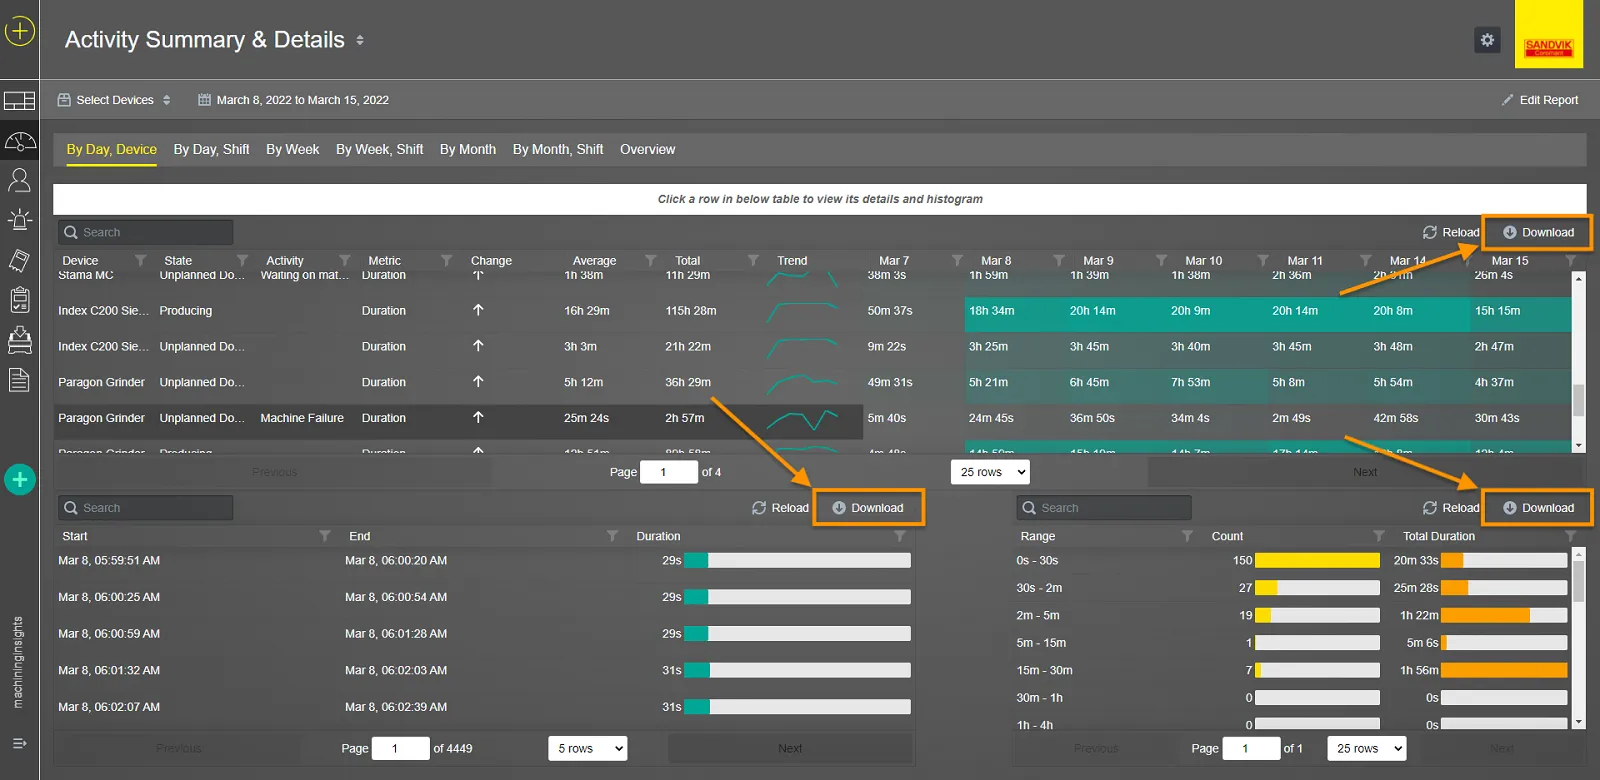The width and height of the screenshot is (1600, 780).
Task: Open the settings gear icon
Action: click(1487, 40)
